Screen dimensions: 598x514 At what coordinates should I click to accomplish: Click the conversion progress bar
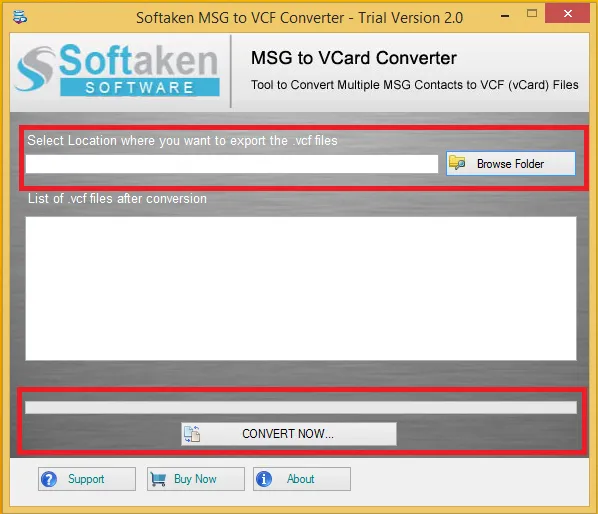click(301, 408)
